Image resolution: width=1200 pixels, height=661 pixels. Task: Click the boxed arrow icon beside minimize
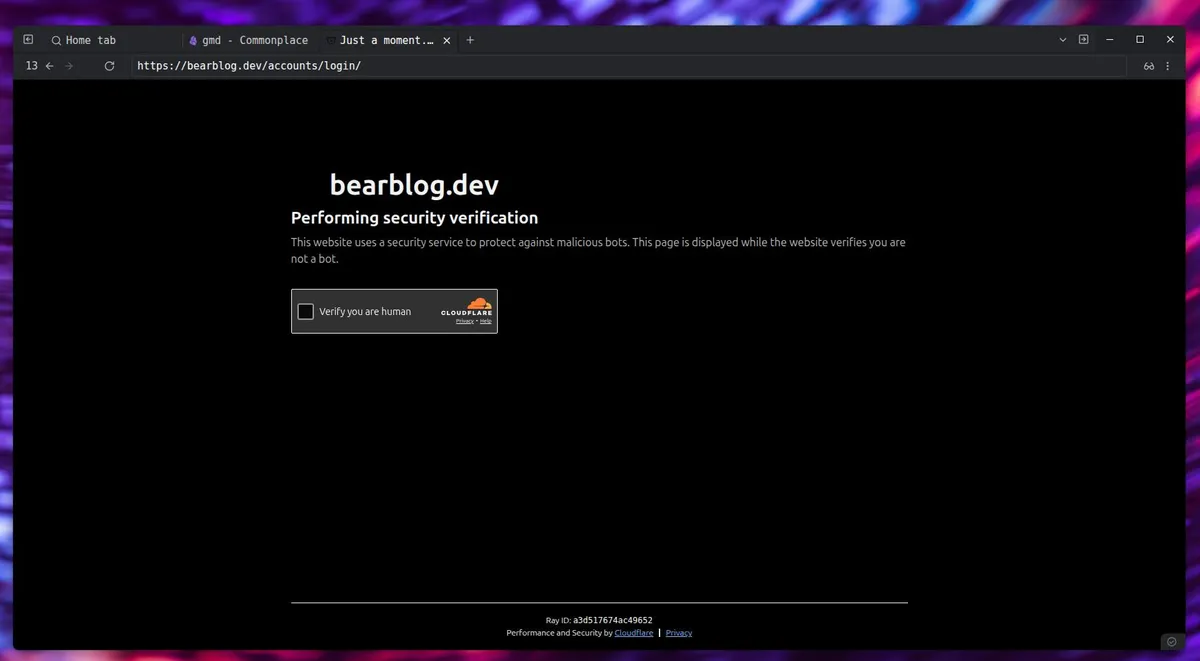(1083, 40)
